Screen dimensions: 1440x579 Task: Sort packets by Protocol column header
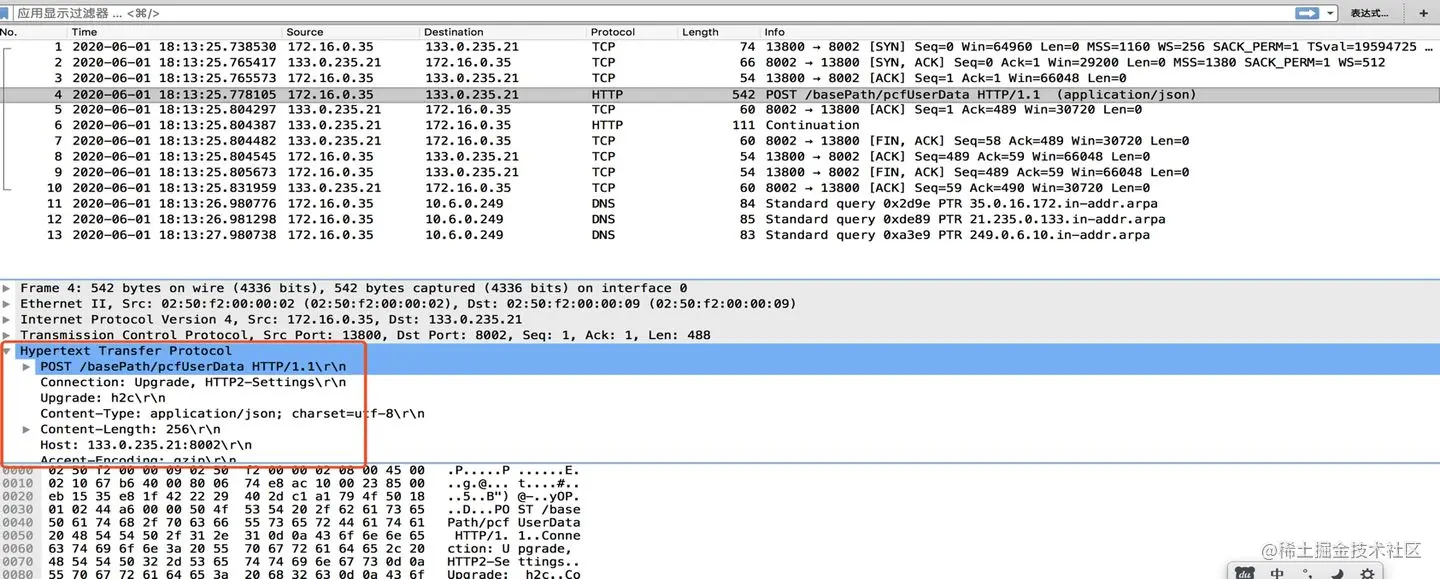coord(633,32)
